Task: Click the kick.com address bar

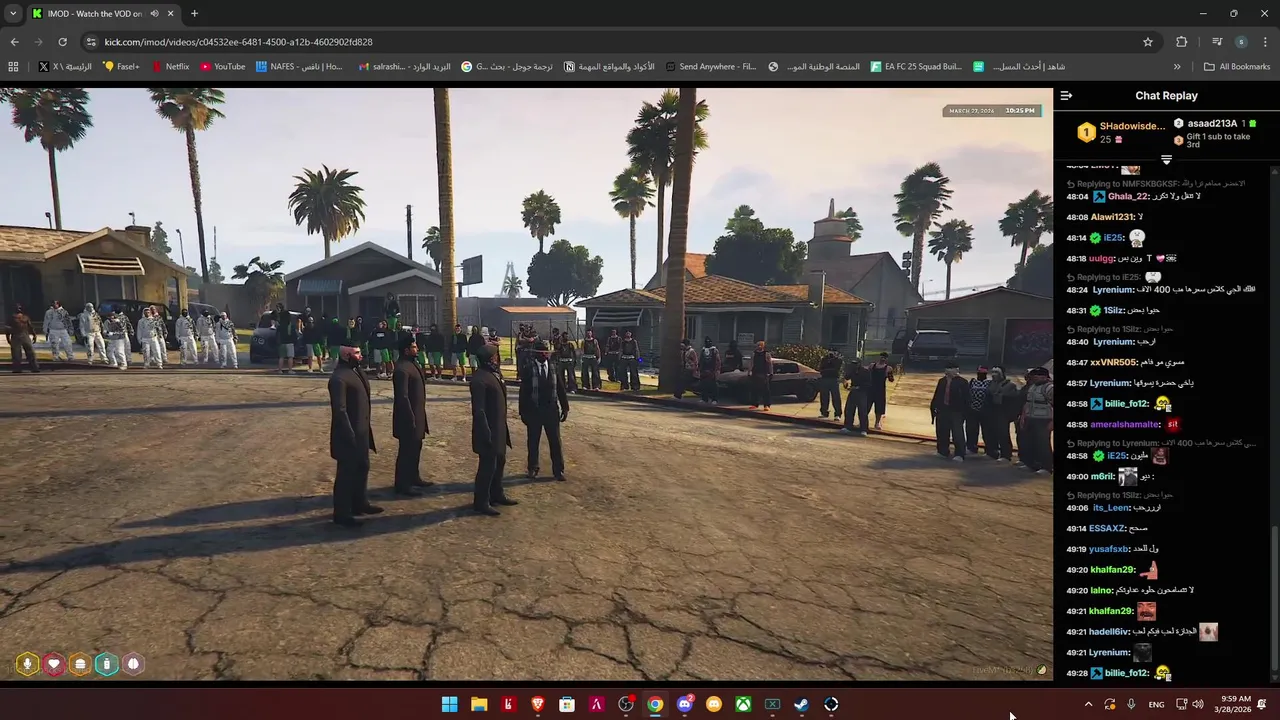Action: [x=620, y=42]
